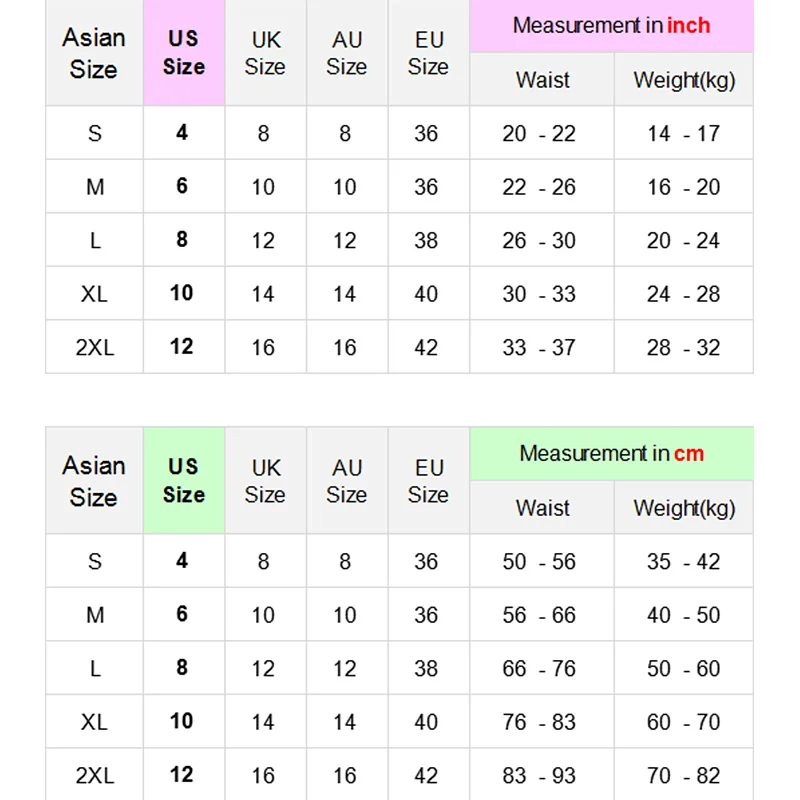Click the weight range 24 - 28

[x=684, y=294]
